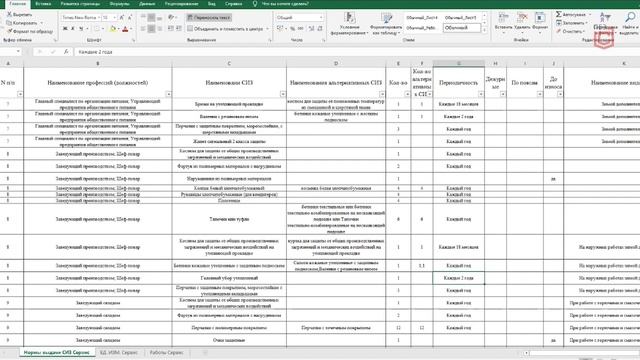
Task: Open filter for До износа column
Action: [x=560, y=94]
